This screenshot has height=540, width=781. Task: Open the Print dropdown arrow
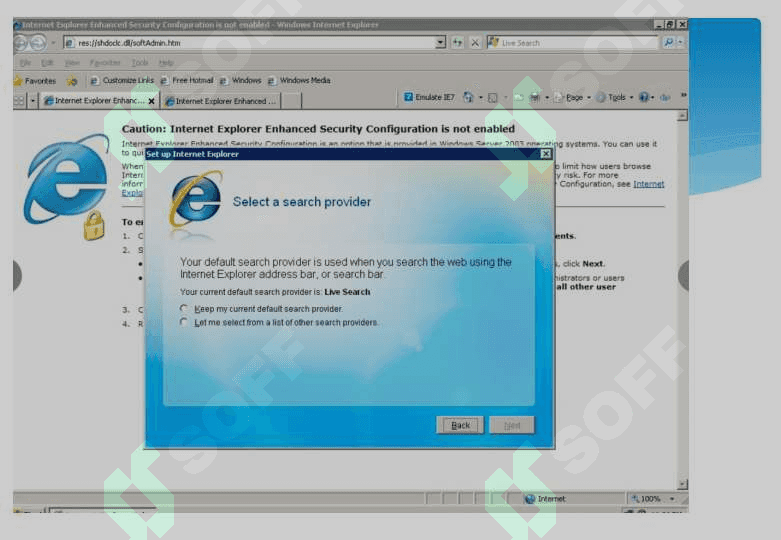click(547, 98)
